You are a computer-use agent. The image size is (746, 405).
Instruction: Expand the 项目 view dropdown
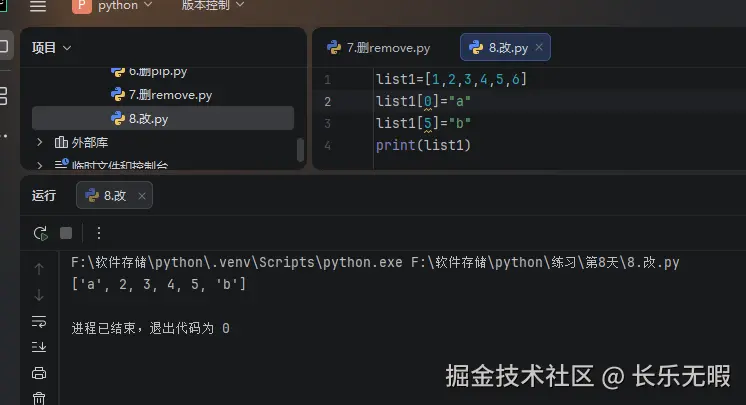point(51,48)
